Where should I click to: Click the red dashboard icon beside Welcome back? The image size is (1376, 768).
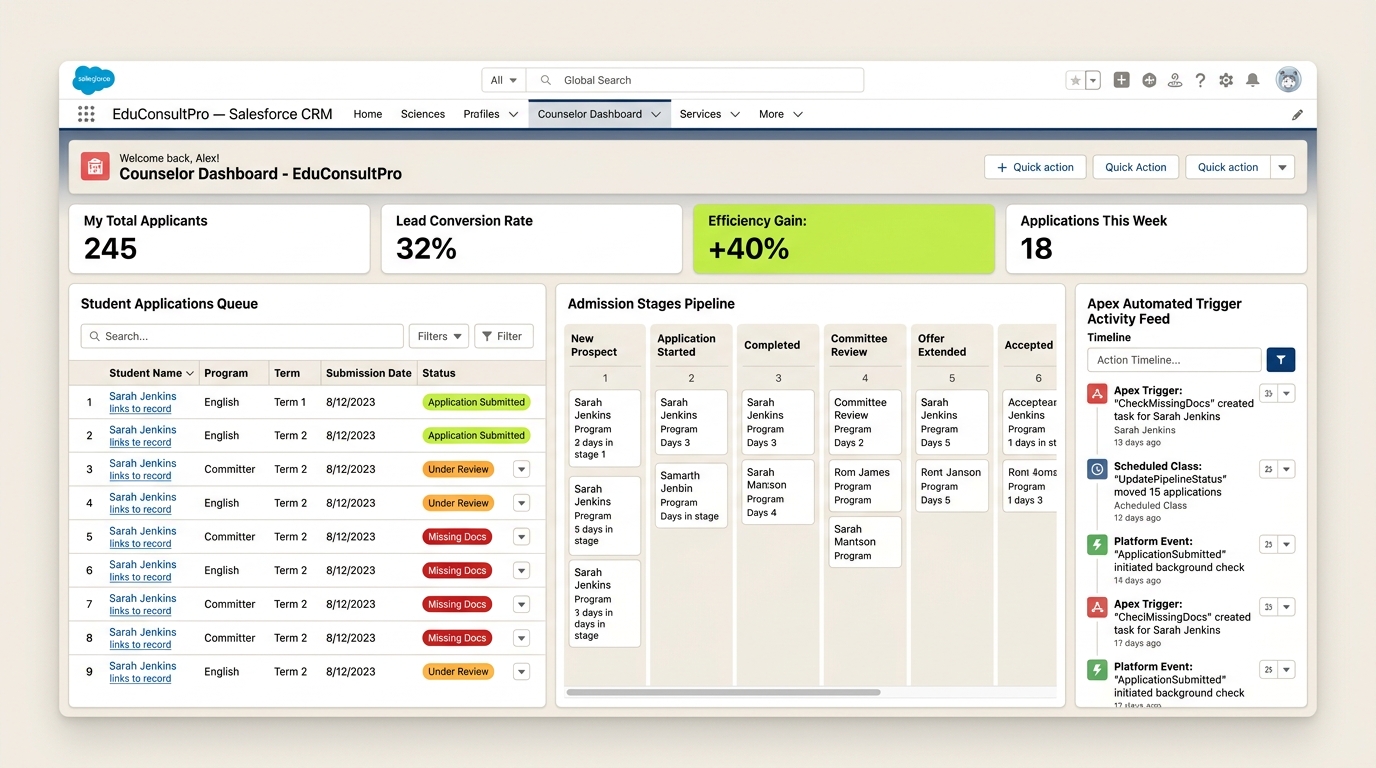pyautogui.click(x=95, y=166)
